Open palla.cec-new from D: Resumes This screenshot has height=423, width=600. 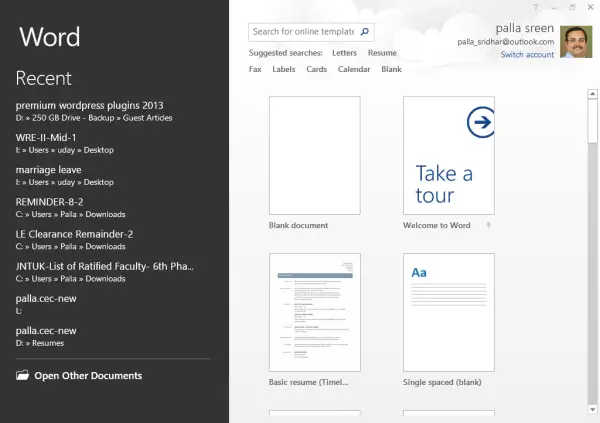[x=46, y=336]
